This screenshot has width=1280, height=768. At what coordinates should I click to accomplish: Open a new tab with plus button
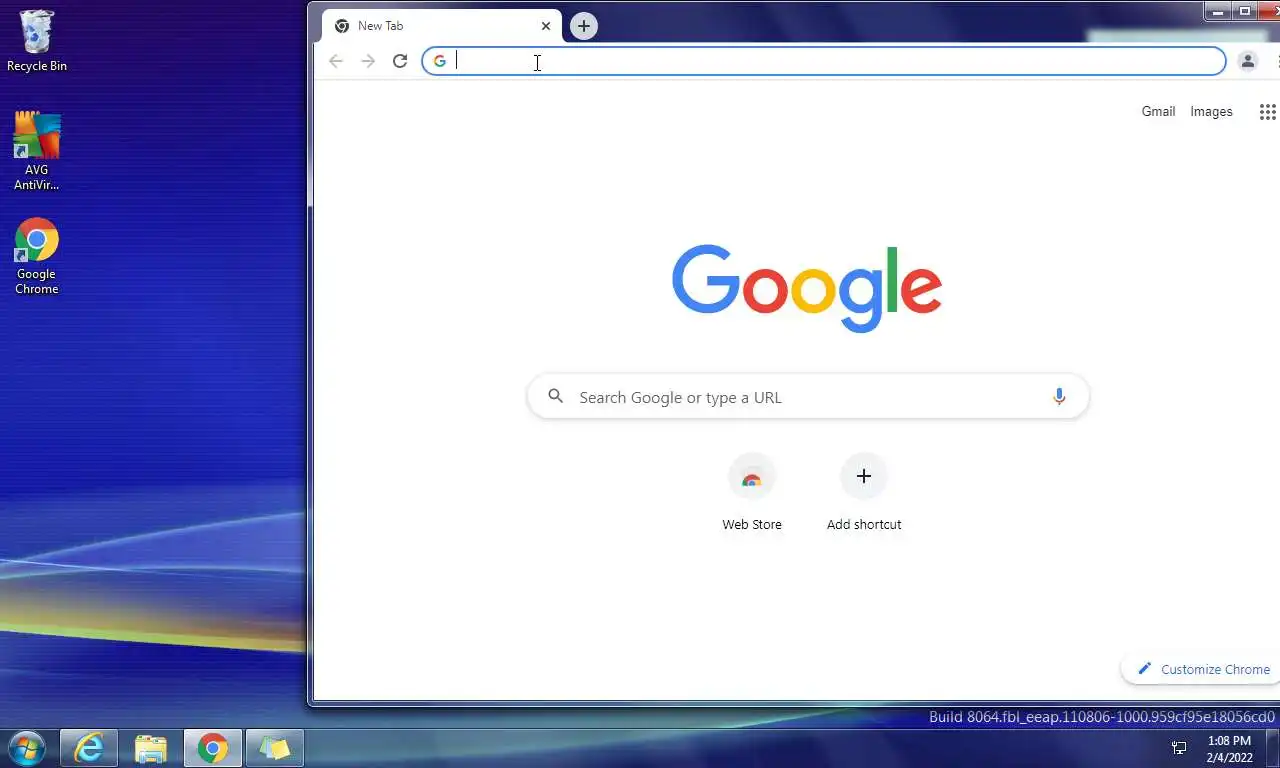[584, 26]
